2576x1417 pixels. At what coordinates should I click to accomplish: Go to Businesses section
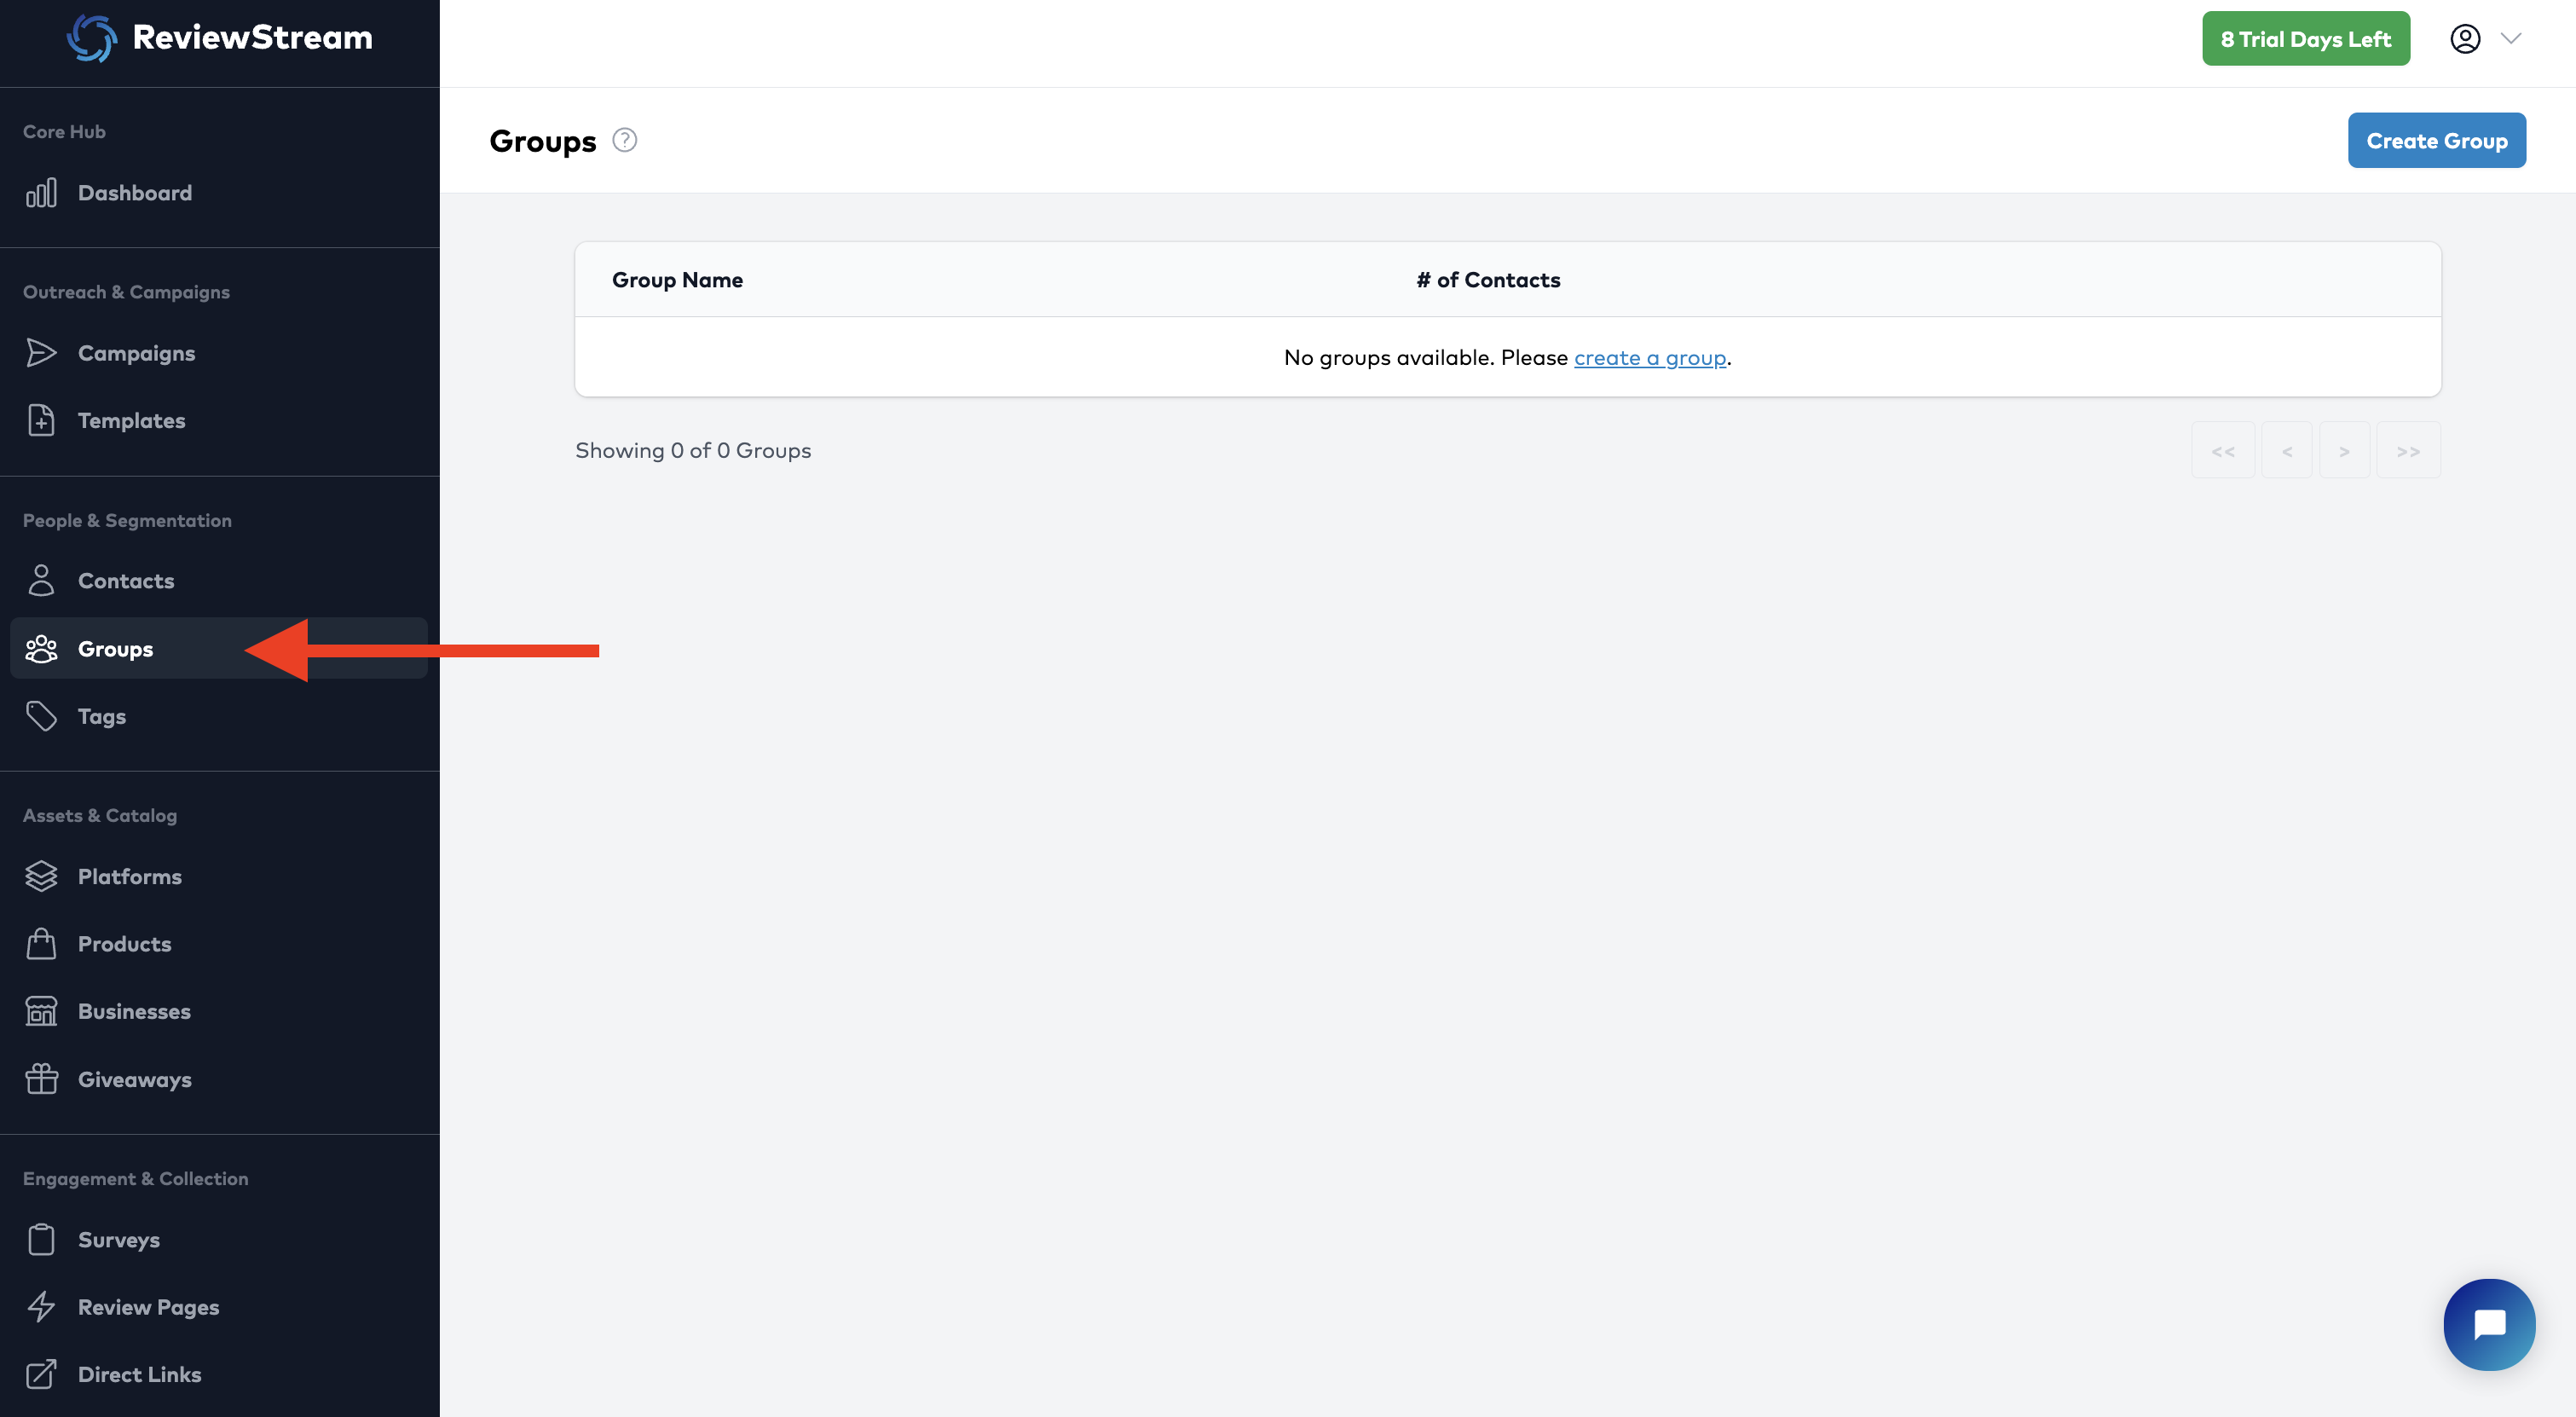point(134,1011)
